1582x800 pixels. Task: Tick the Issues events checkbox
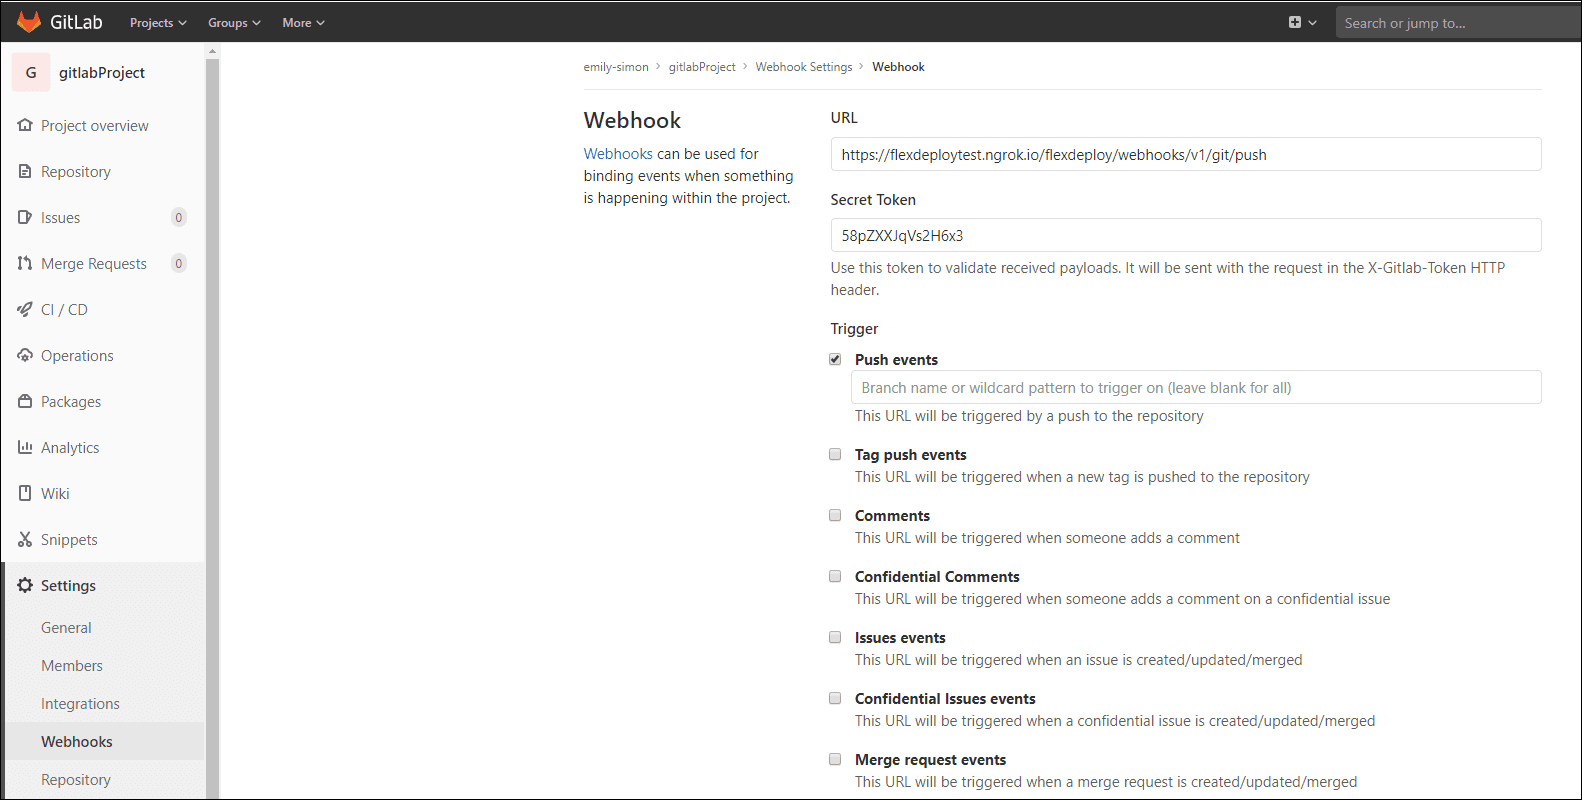pos(835,637)
